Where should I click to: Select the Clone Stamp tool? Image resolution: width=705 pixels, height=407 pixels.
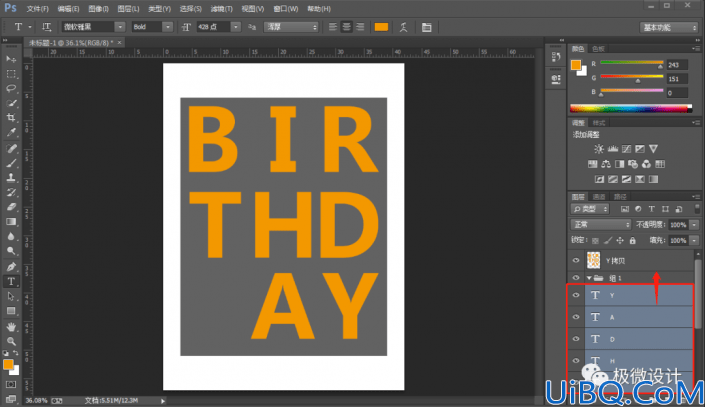click(11, 178)
